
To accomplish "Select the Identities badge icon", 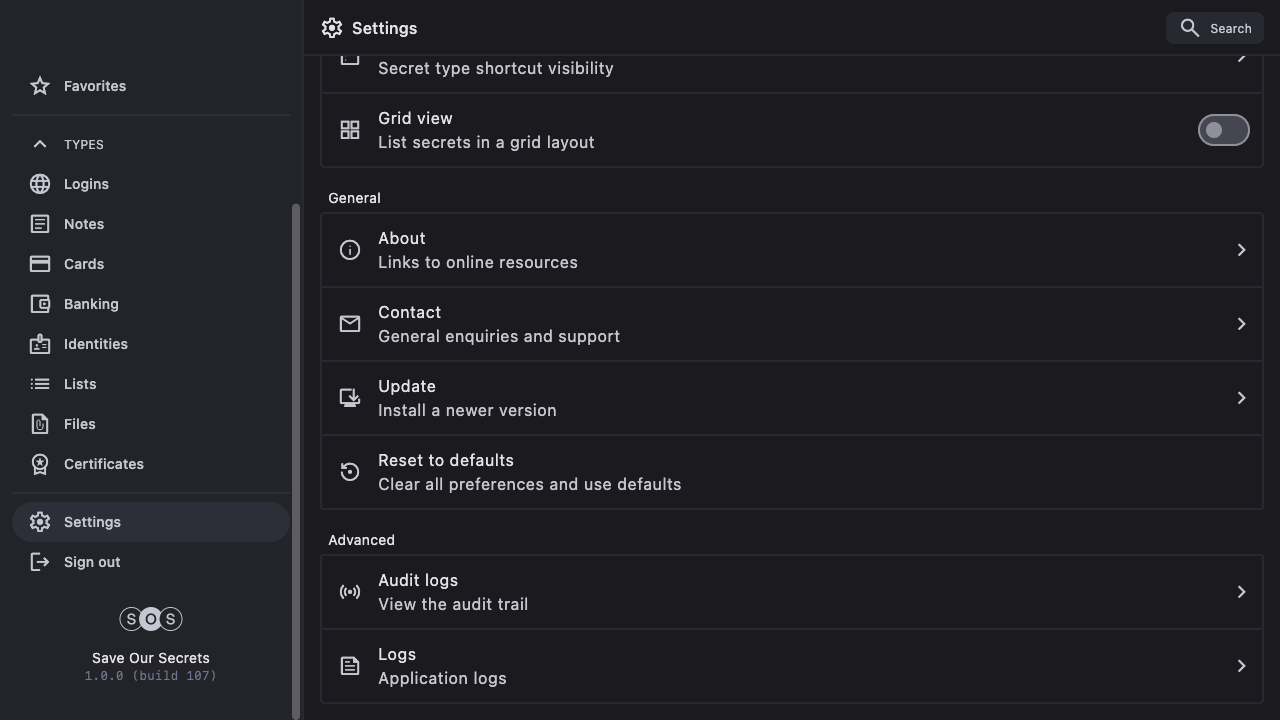I will tap(40, 344).
